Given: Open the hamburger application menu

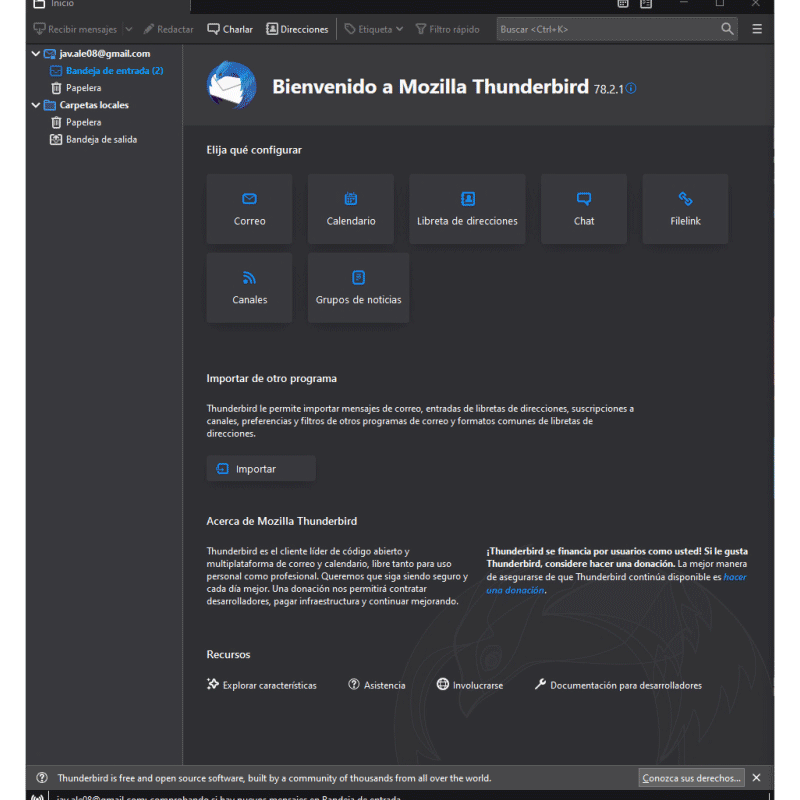Looking at the screenshot, I should click(x=757, y=29).
